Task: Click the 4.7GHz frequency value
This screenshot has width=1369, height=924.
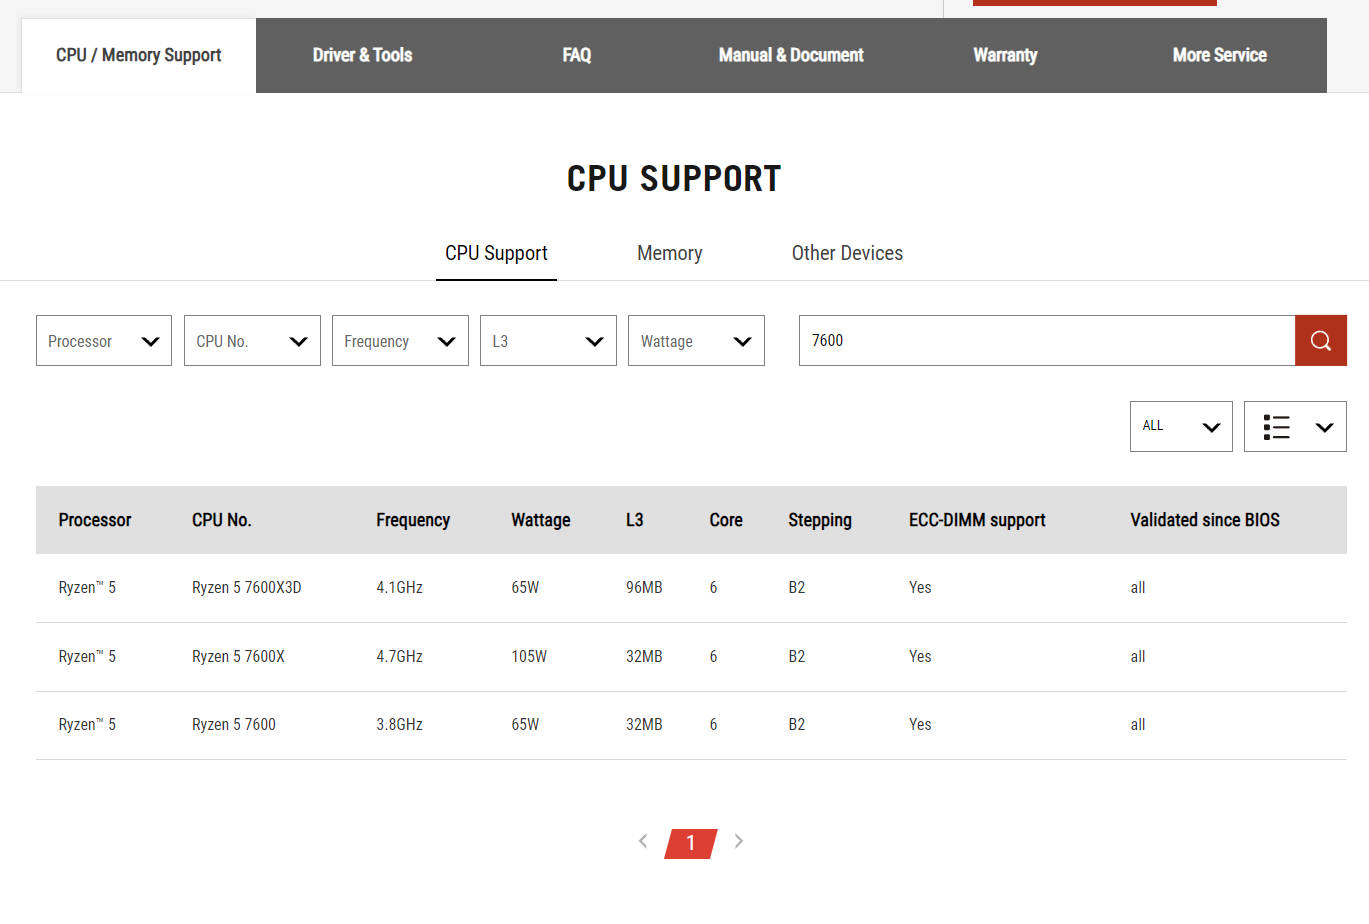Action: click(x=399, y=657)
